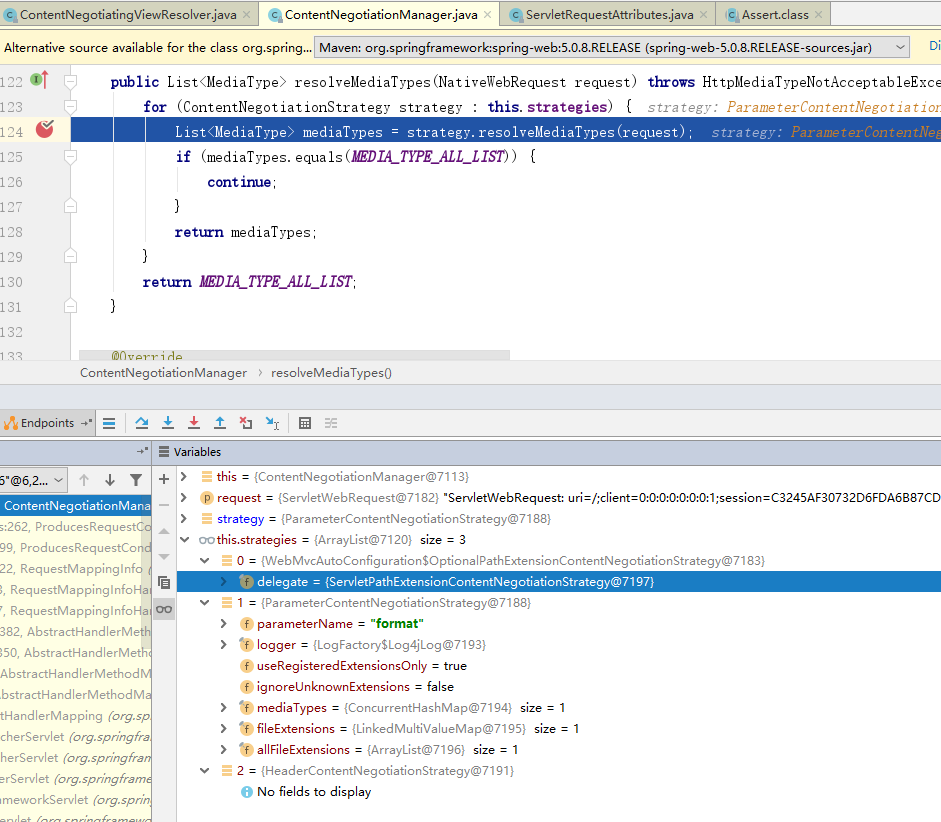Expand the request variable node
The height and width of the screenshot is (822, 941).
[184, 497]
